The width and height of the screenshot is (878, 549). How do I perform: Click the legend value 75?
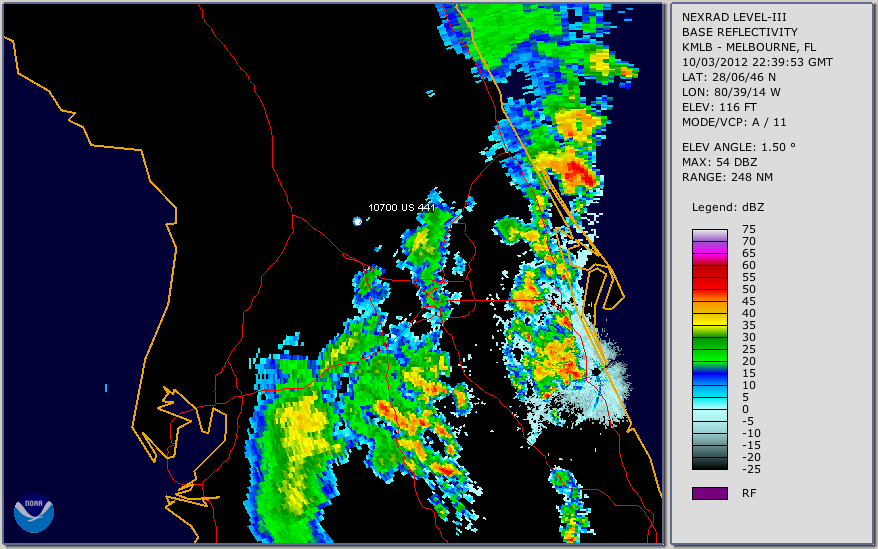[x=749, y=229]
